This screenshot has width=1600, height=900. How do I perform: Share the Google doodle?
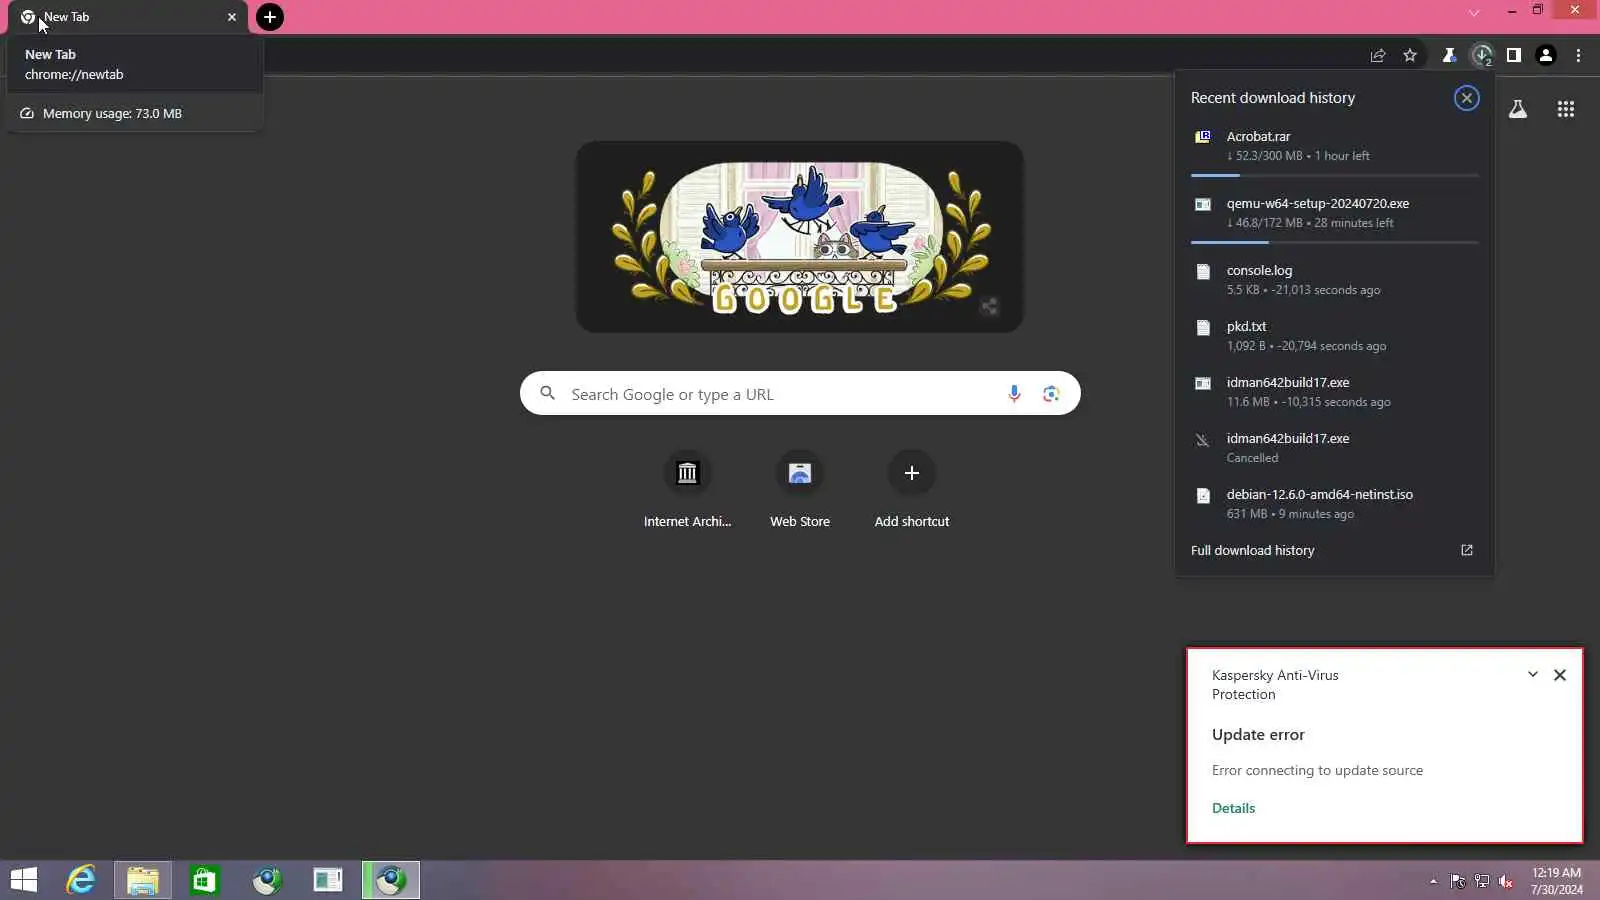click(x=989, y=307)
